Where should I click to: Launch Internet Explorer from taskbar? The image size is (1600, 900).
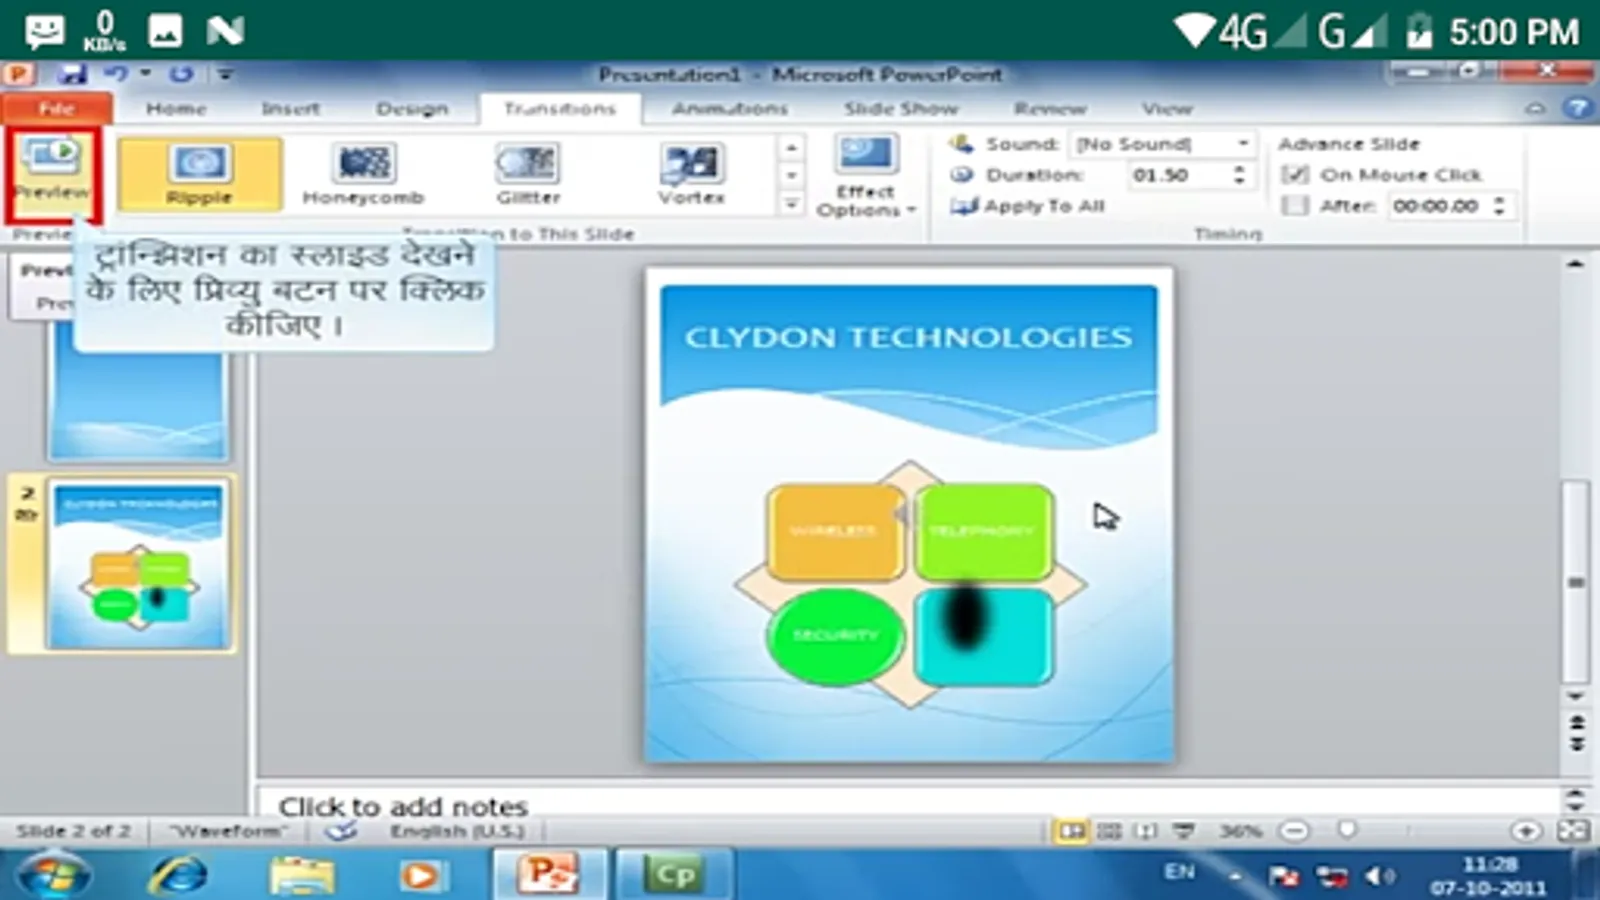pyautogui.click(x=178, y=875)
